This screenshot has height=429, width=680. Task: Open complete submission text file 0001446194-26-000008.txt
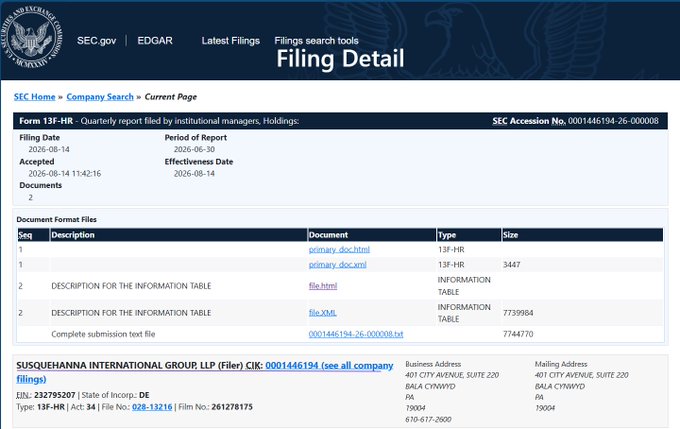pos(356,334)
